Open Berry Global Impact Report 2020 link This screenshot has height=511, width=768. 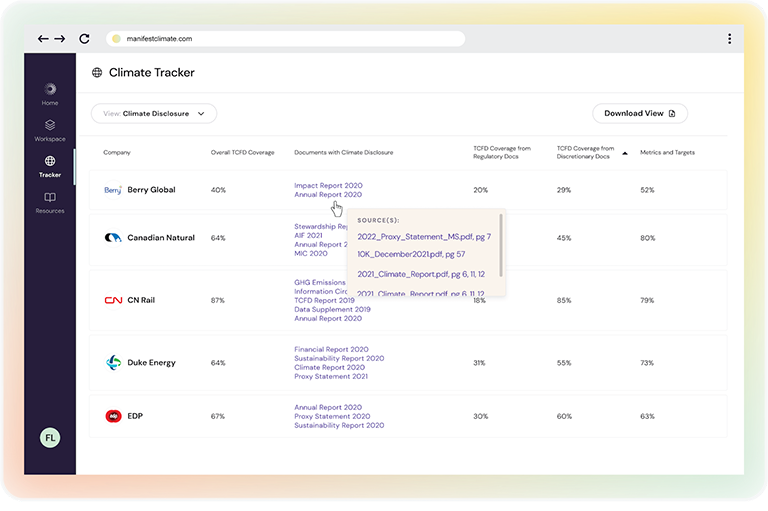[328, 185]
